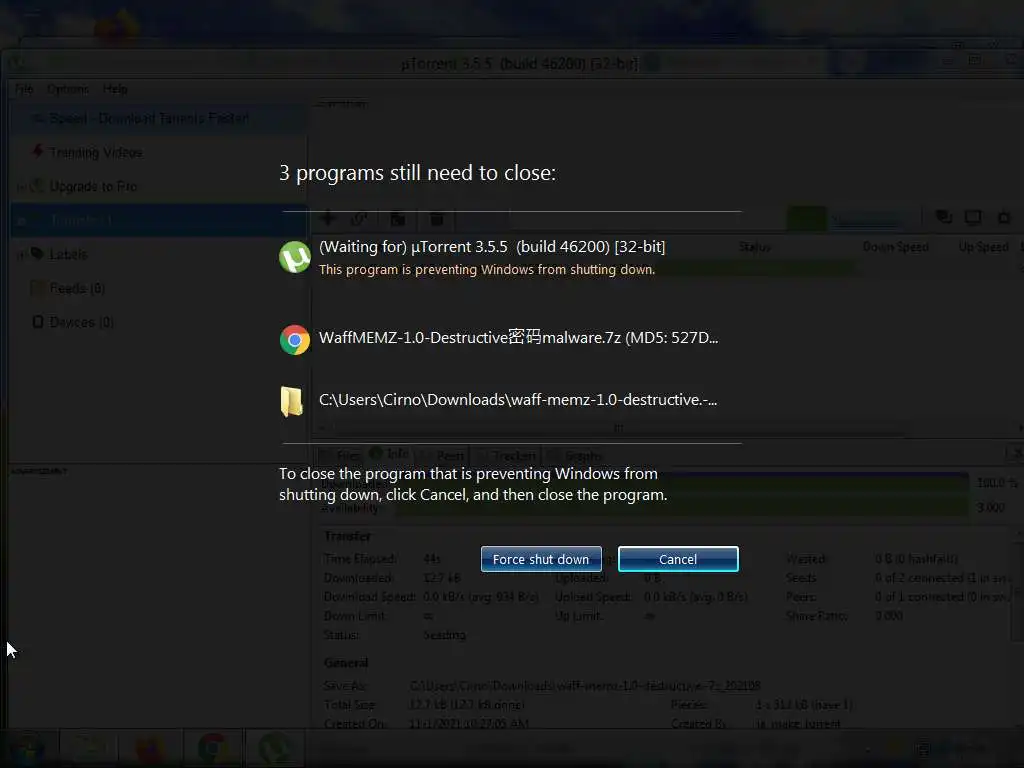The image size is (1024, 768).
Task: Select Upgrade to Pro in µTorrent sidebar
Action: tap(93, 186)
